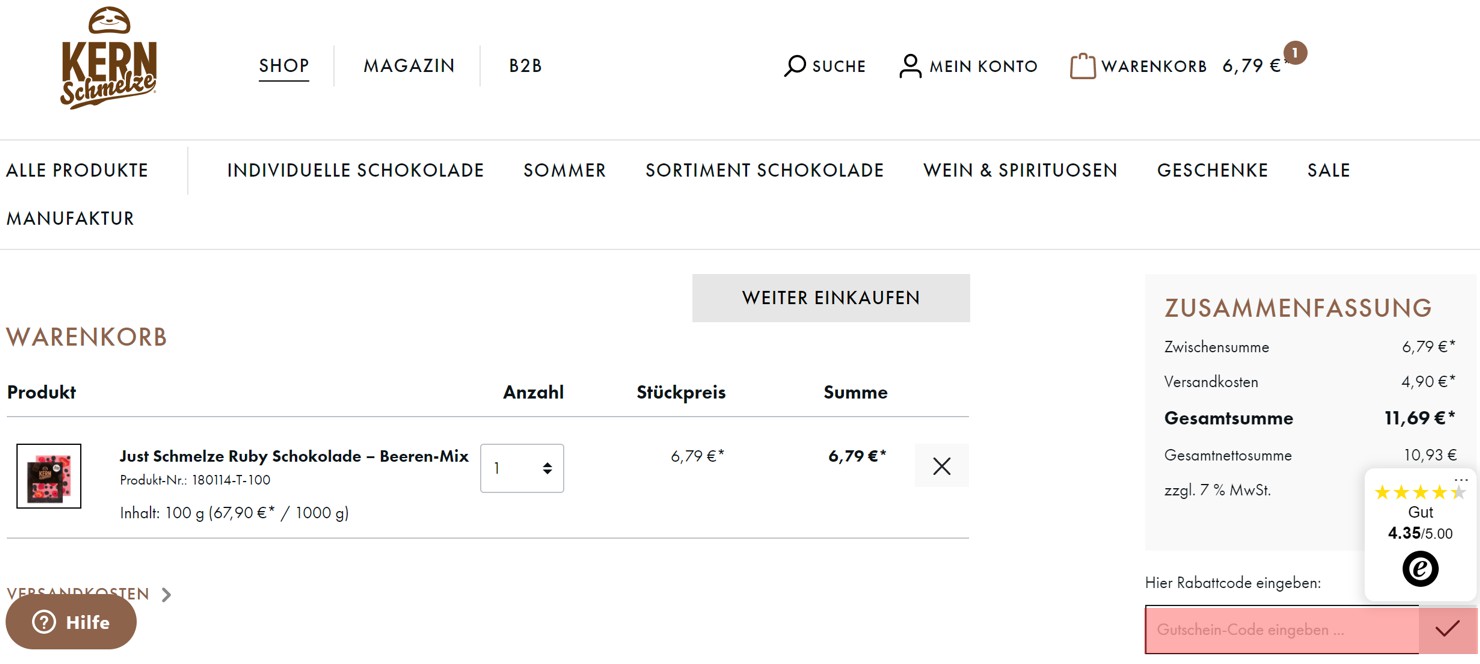Click the cart item count badge

(1295, 53)
